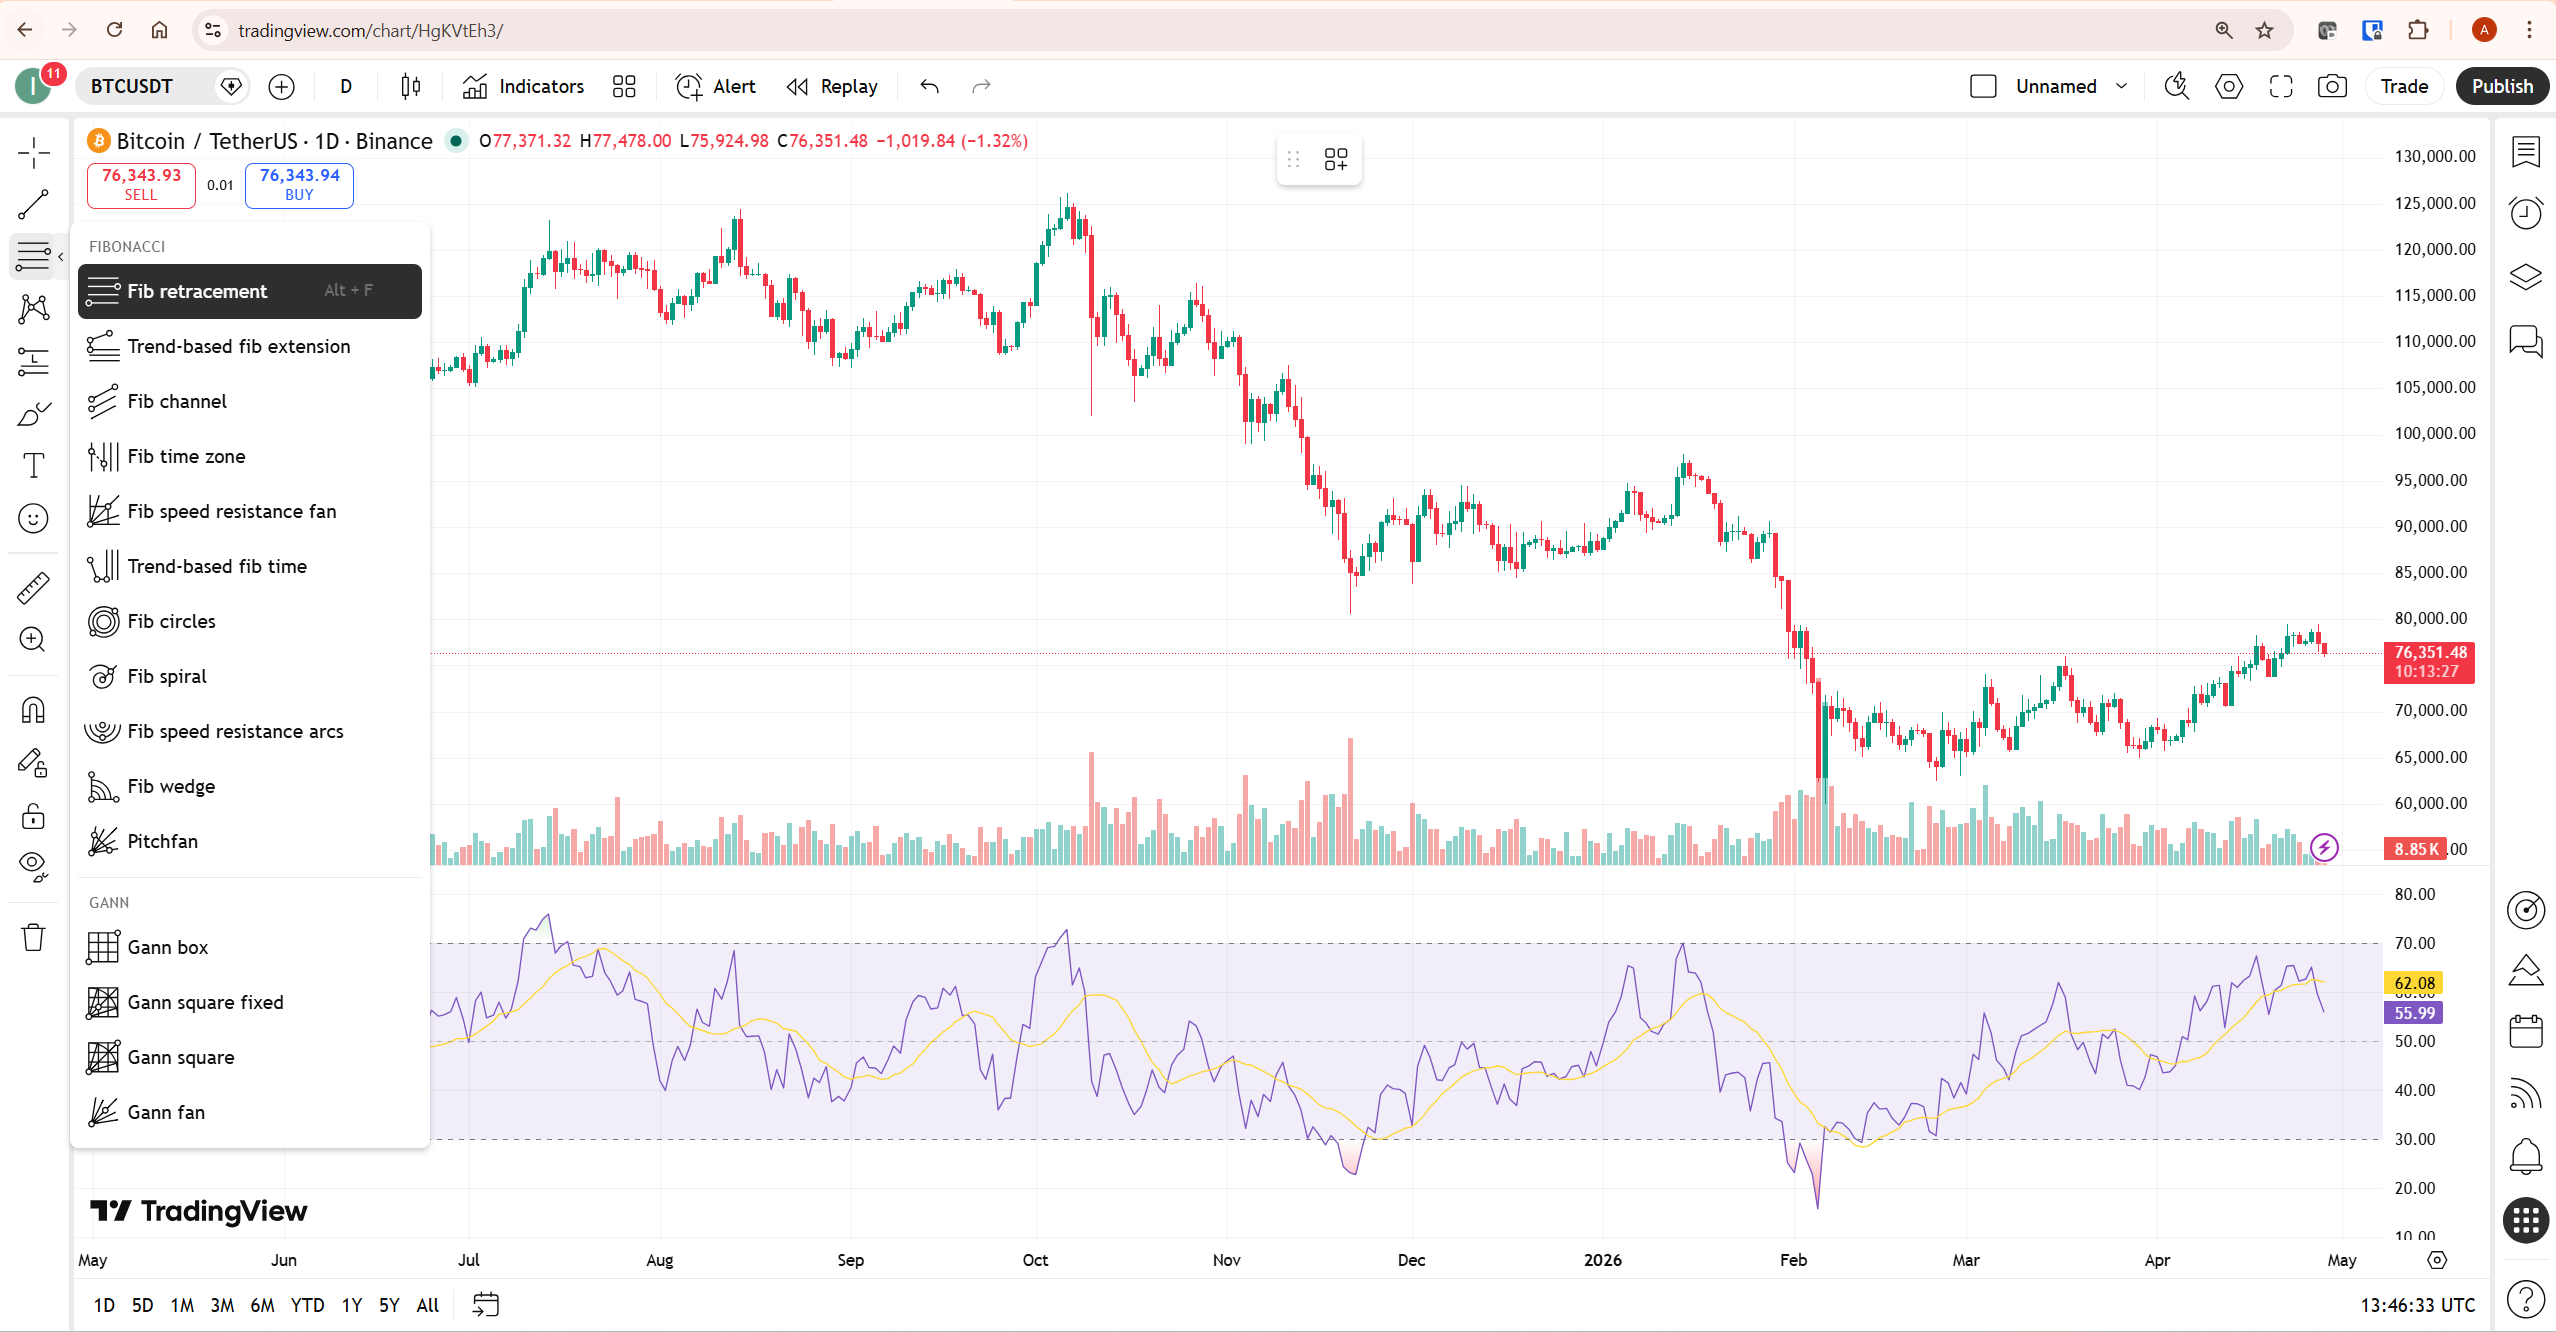Viewport: 2556px width, 1332px height.
Task: Open the quick search lightning magnifier
Action: coord(2177,87)
